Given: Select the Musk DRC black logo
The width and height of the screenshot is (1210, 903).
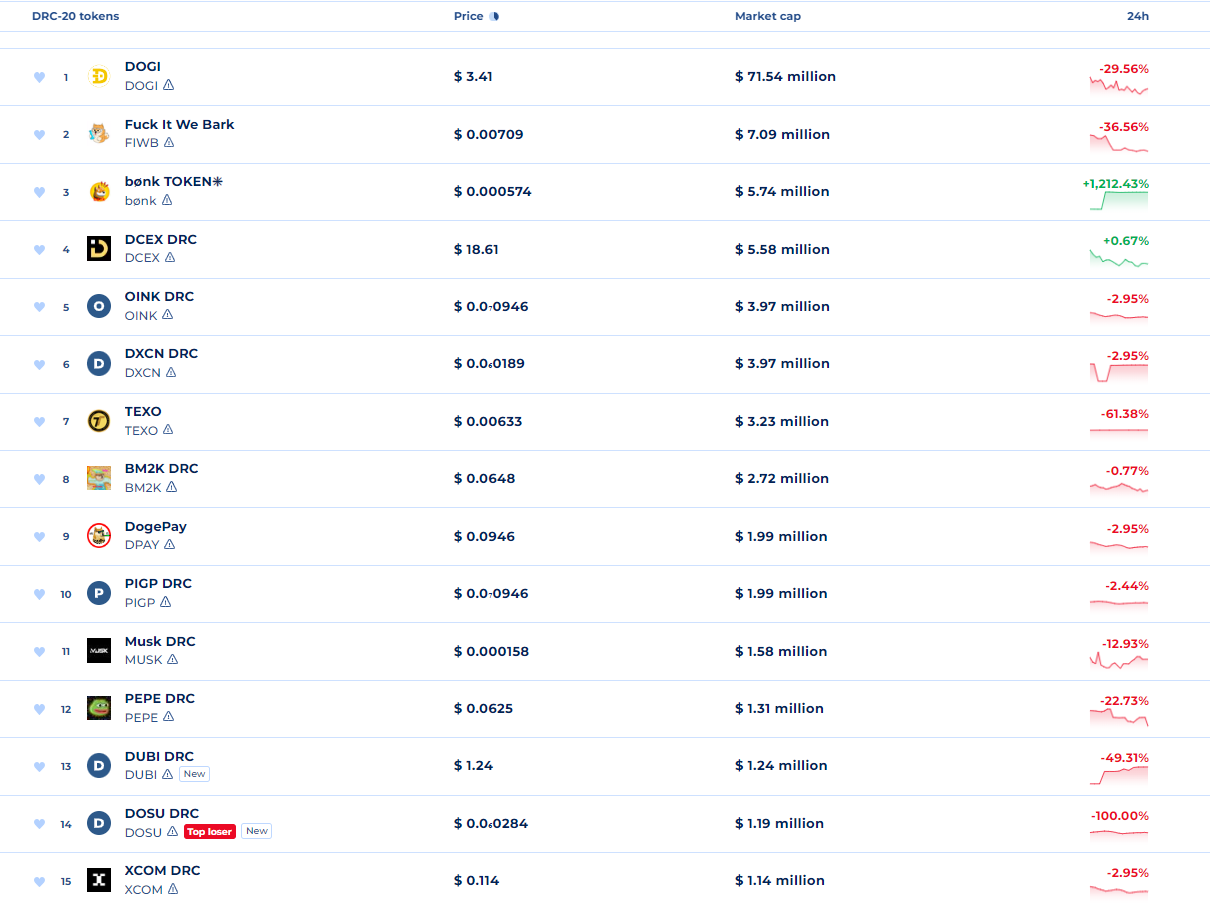Looking at the screenshot, I should click(x=98, y=651).
